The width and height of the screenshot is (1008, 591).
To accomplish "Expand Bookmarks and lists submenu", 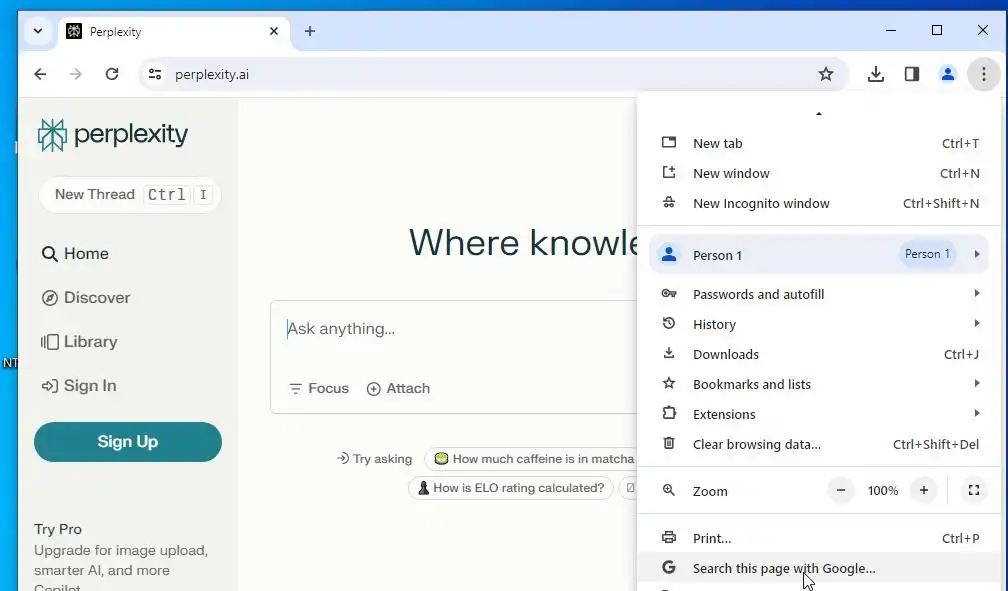I will point(818,385).
